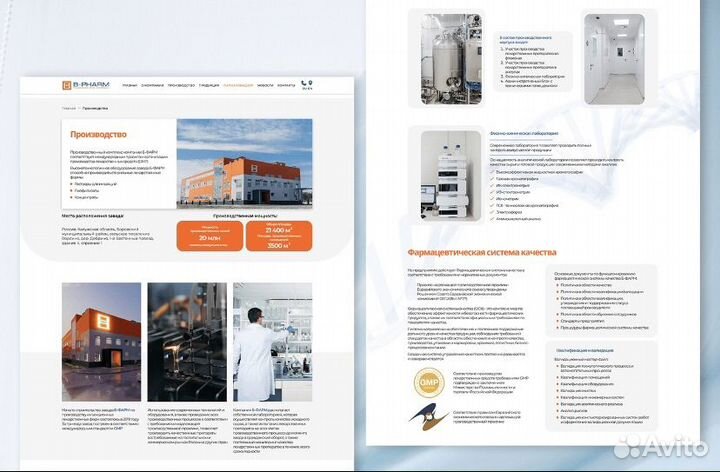Select the Производство navigation item
The image size is (720, 472).
point(181,86)
